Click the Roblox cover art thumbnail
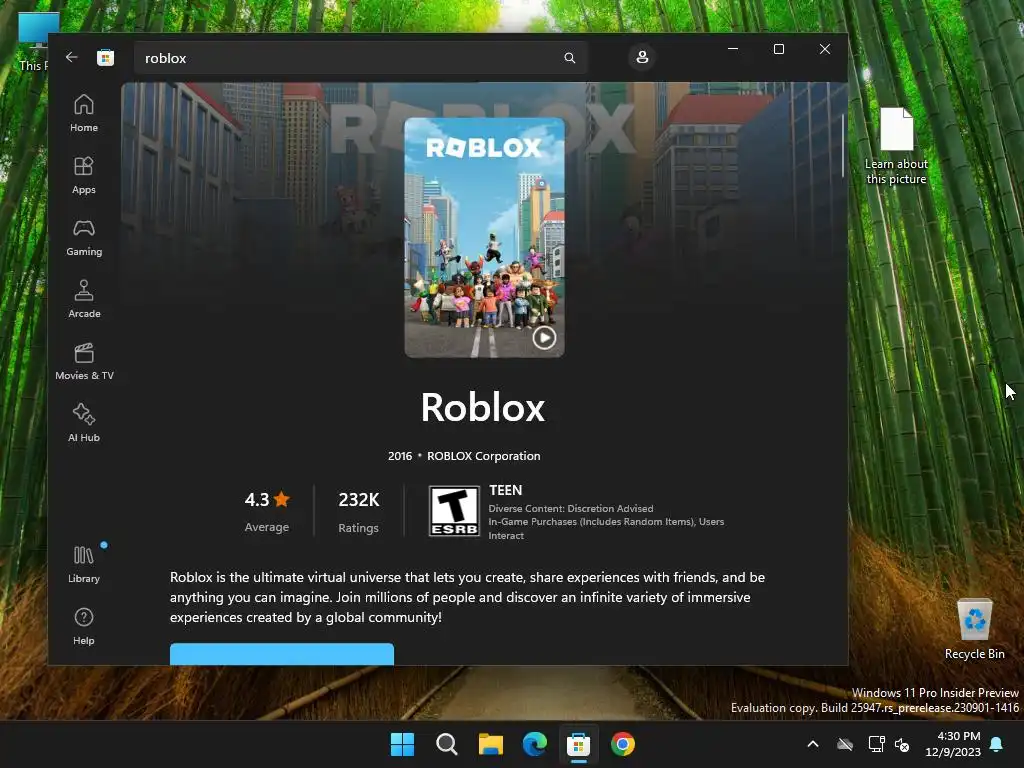This screenshot has height=768, width=1024. coord(484,238)
